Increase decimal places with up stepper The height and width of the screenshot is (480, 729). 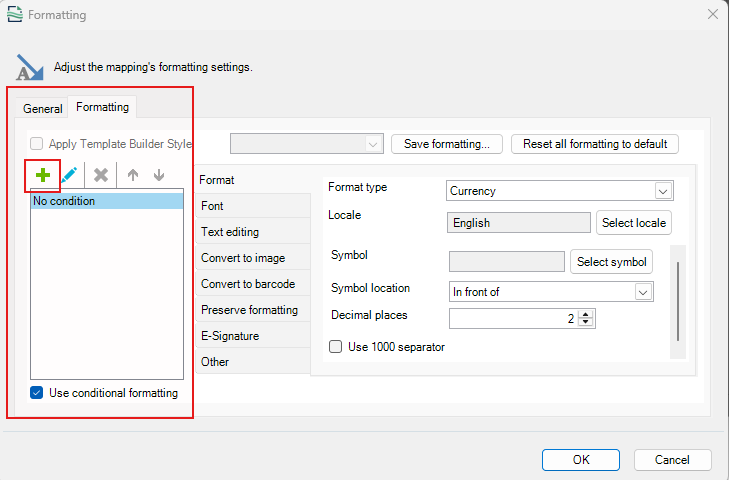coord(586,315)
